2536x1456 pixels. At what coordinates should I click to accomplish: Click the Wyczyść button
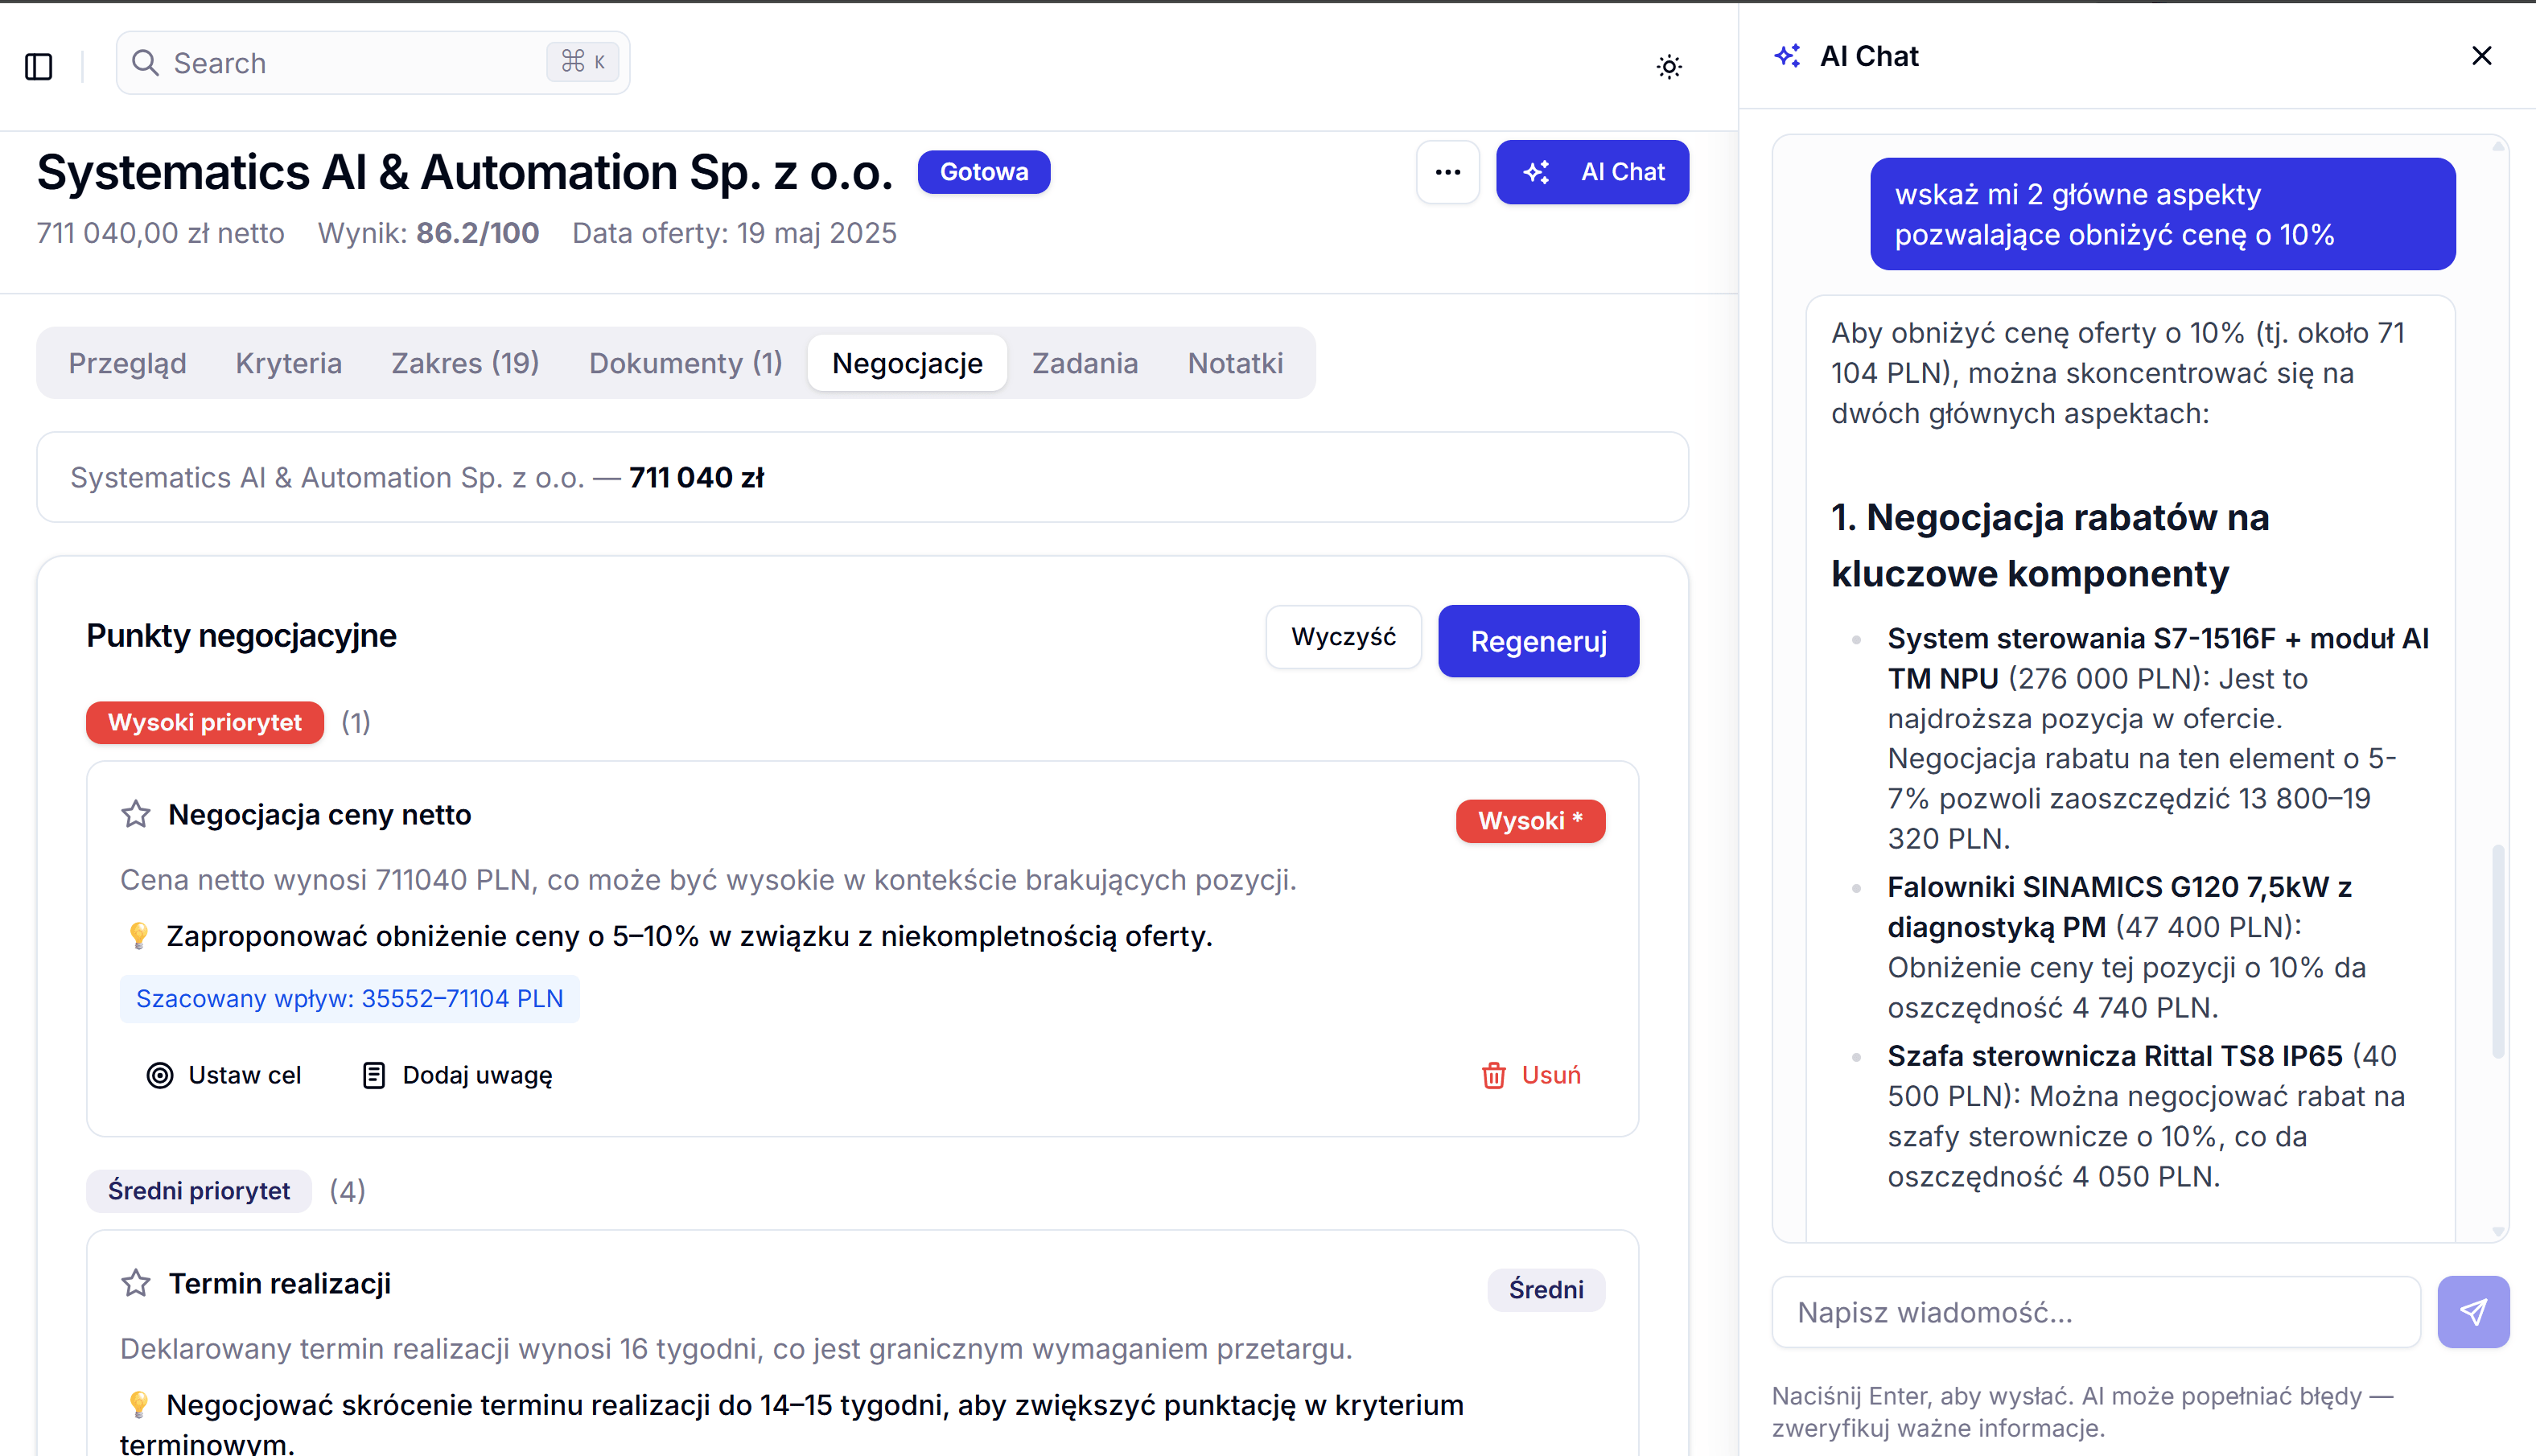(x=1343, y=637)
